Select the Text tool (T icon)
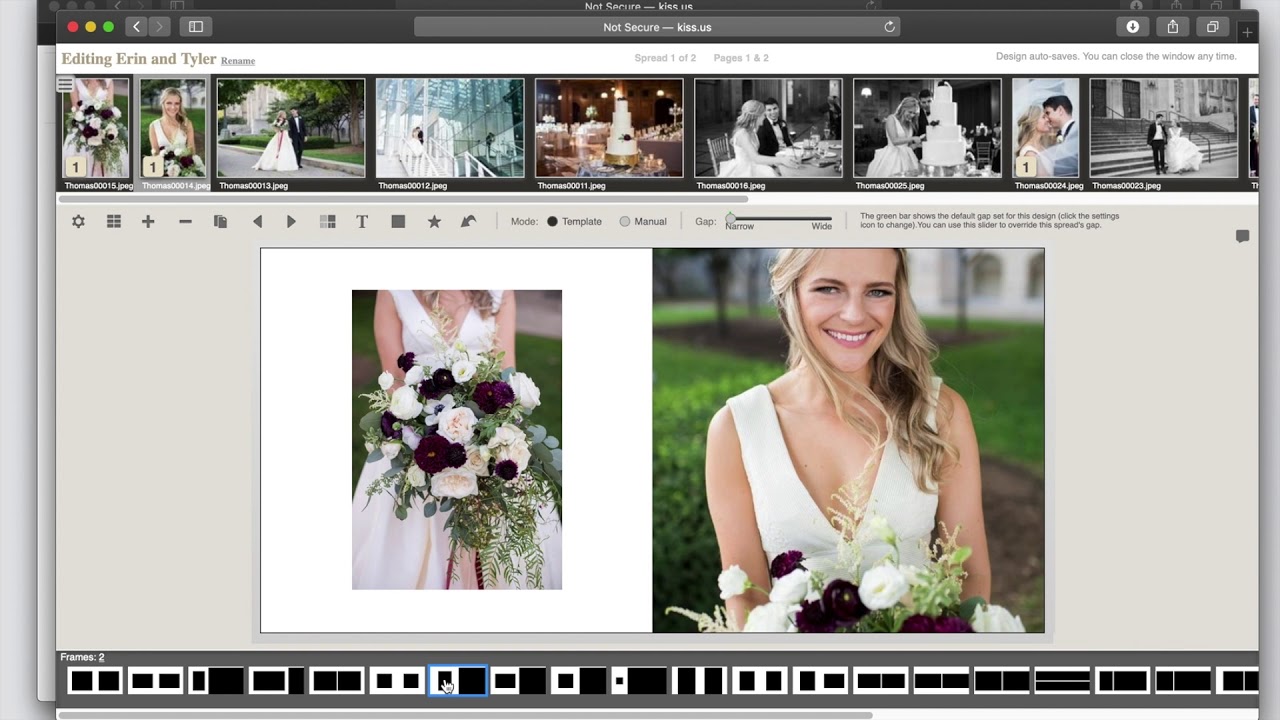The image size is (1280, 720). click(x=362, y=221)
